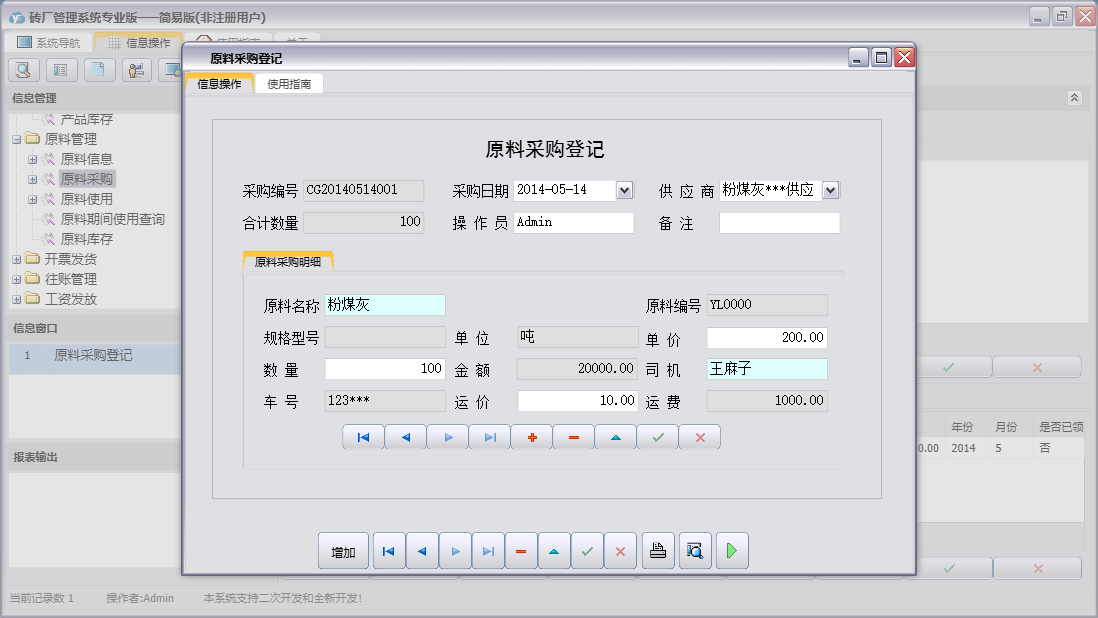Click the green execute arrow icon

(731, 551)
